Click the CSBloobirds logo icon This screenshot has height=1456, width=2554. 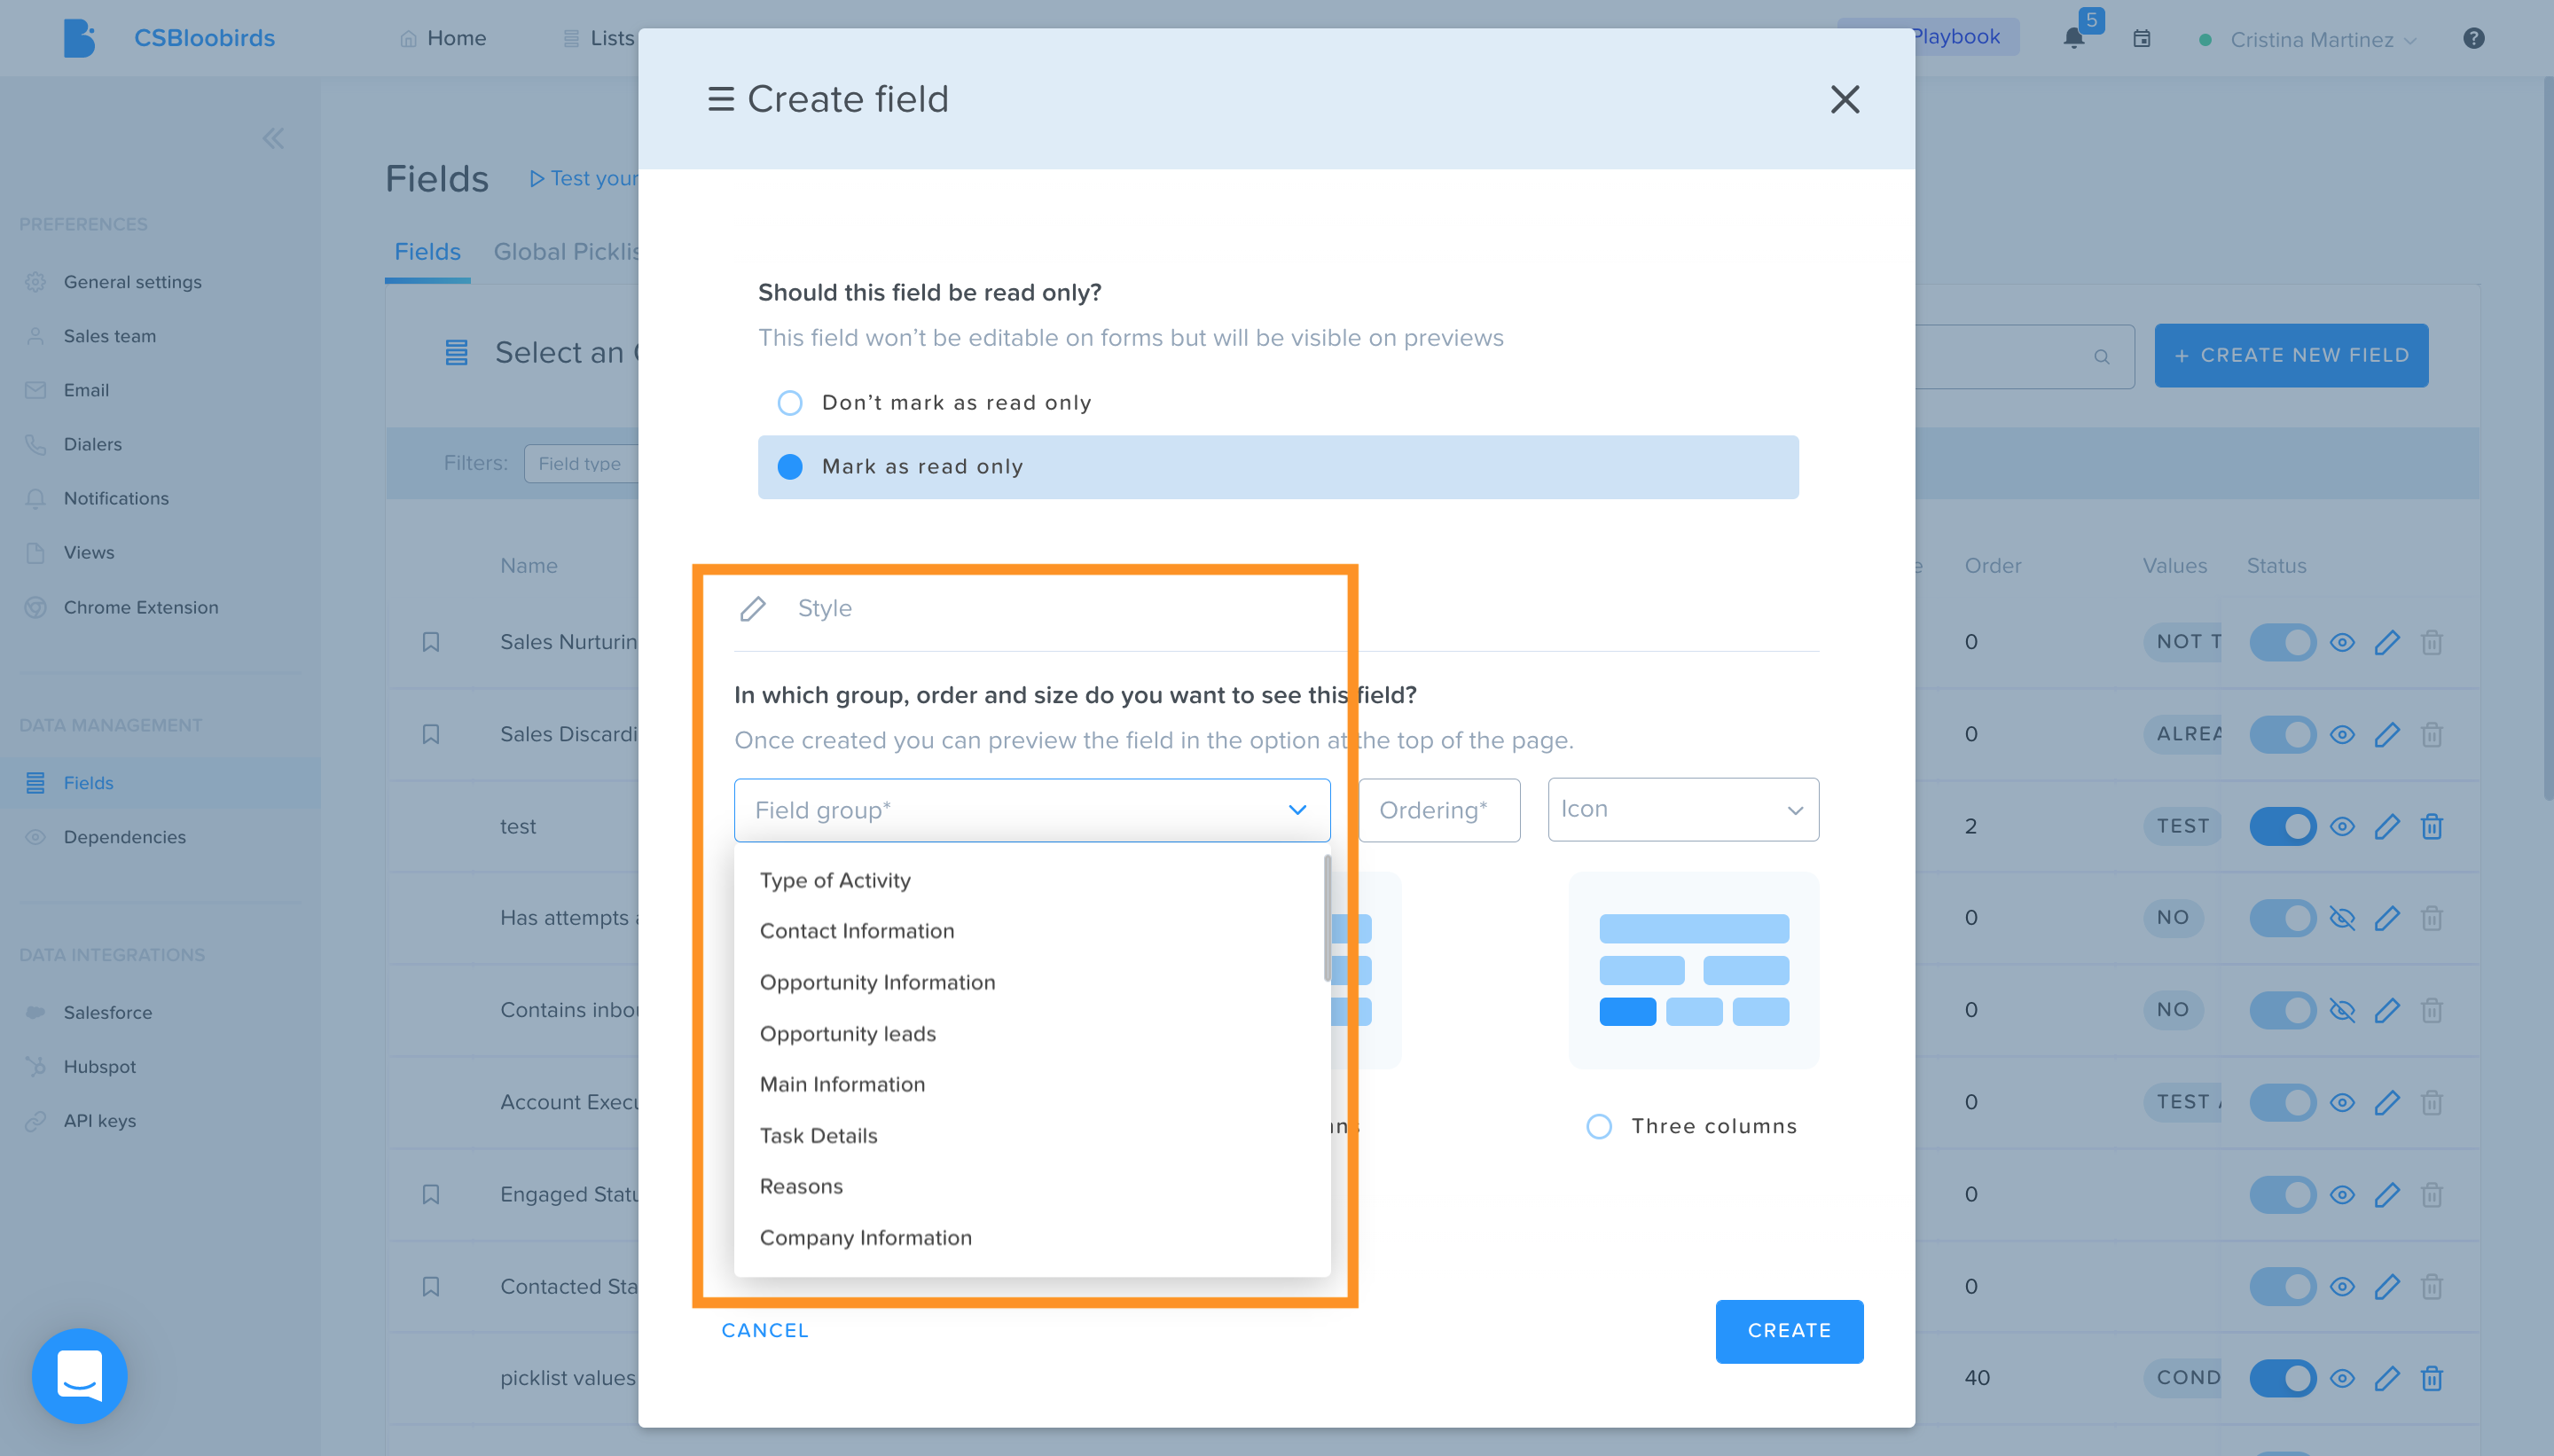click(79, 38)
